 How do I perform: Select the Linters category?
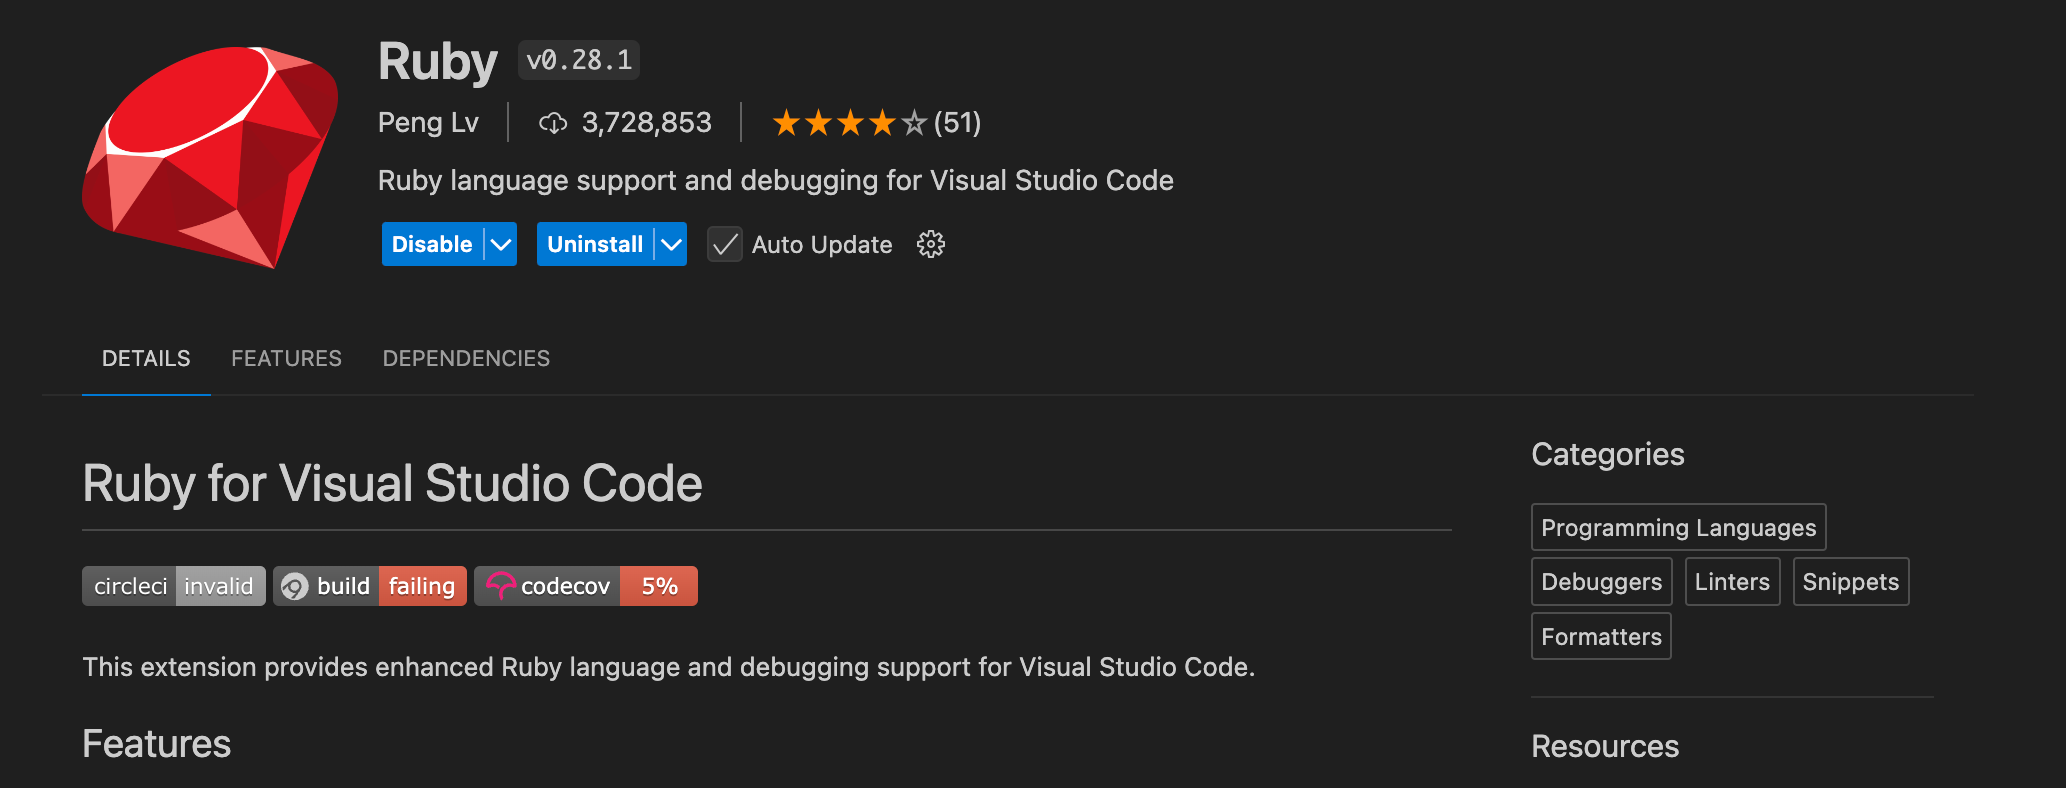[x=1732, y=581]
